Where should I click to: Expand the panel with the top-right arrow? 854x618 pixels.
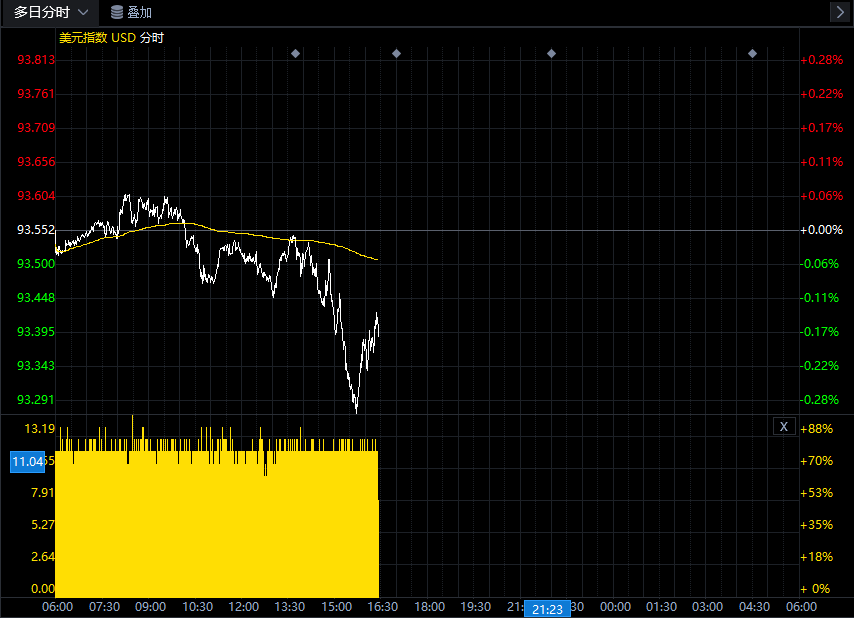click(x=839, y=12)
